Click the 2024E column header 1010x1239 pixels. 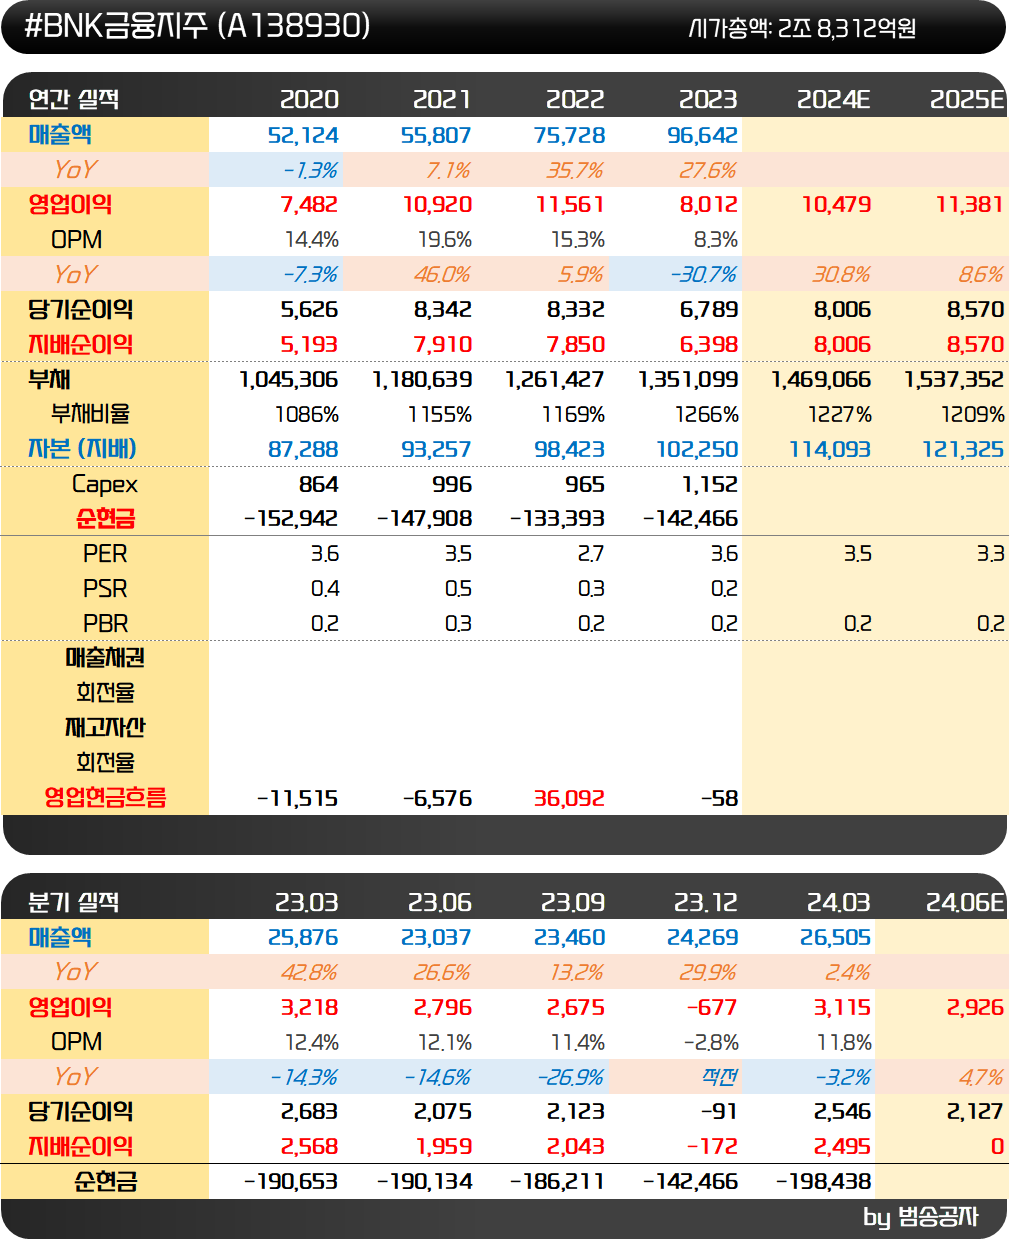pyautogui.click(x=834, y=99)
